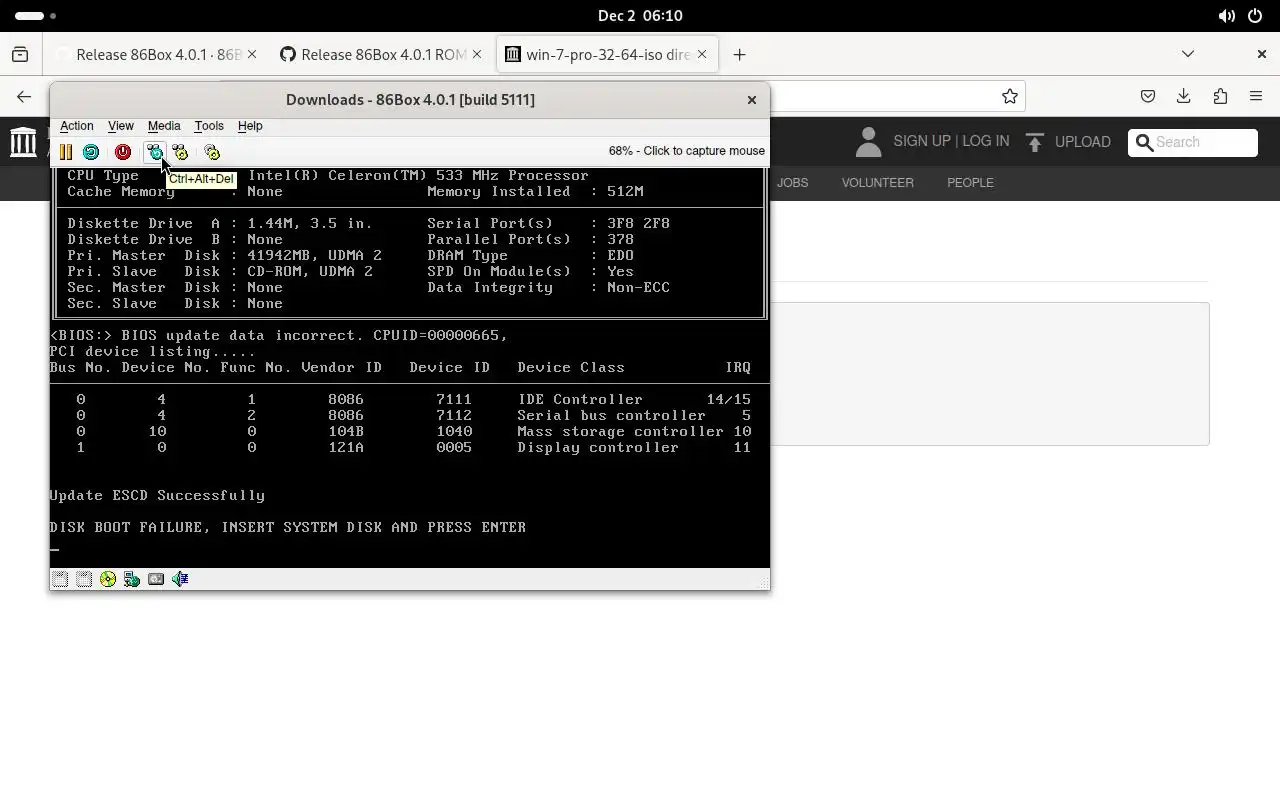1280x800 pixels.
Task: Click the volume speaker icon in top bar
Action: coord(1227,16)
